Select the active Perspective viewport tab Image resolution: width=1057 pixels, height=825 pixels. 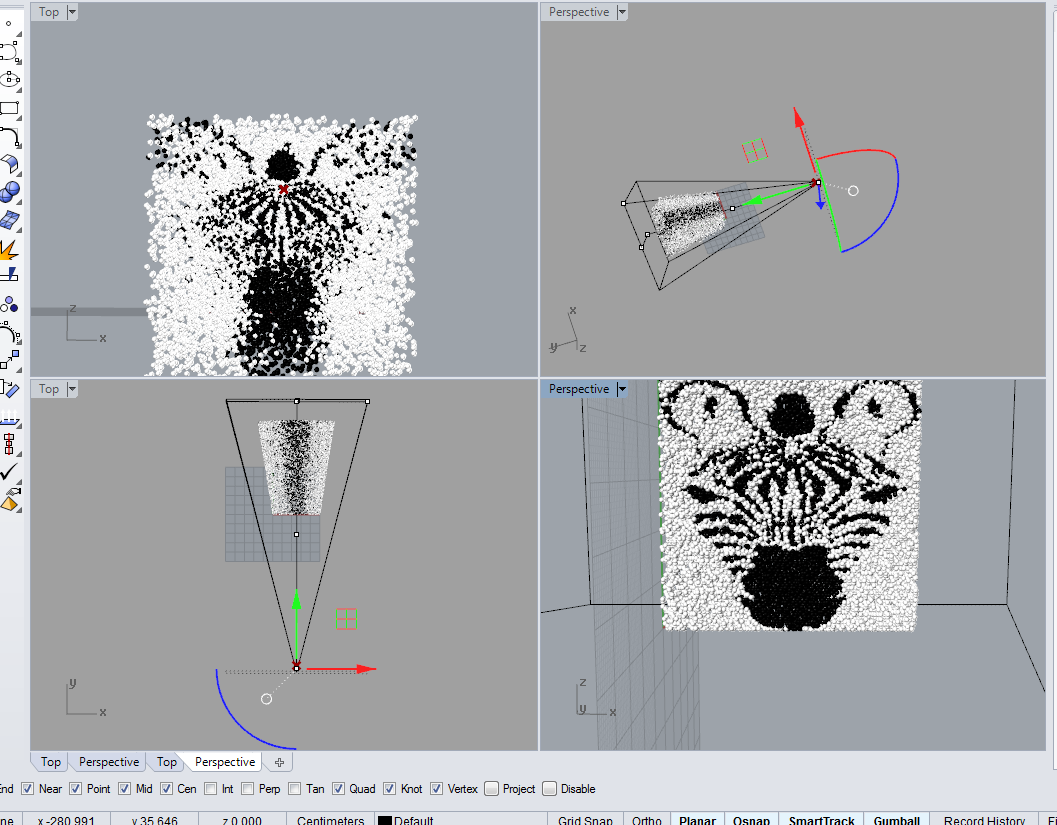click(225, 762)
